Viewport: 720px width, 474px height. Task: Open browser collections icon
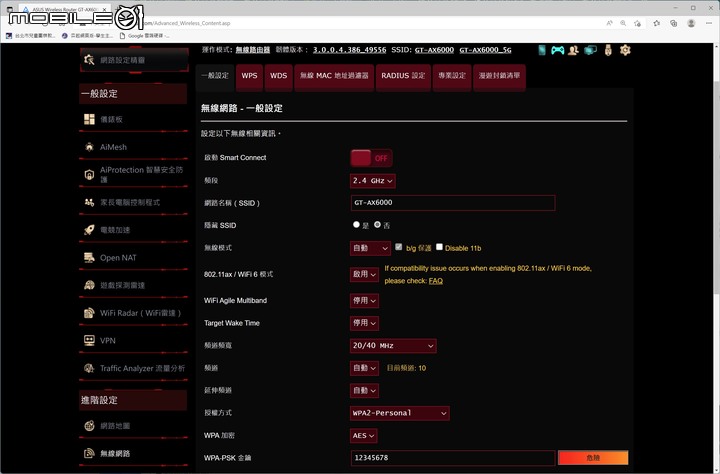point(674,23)
